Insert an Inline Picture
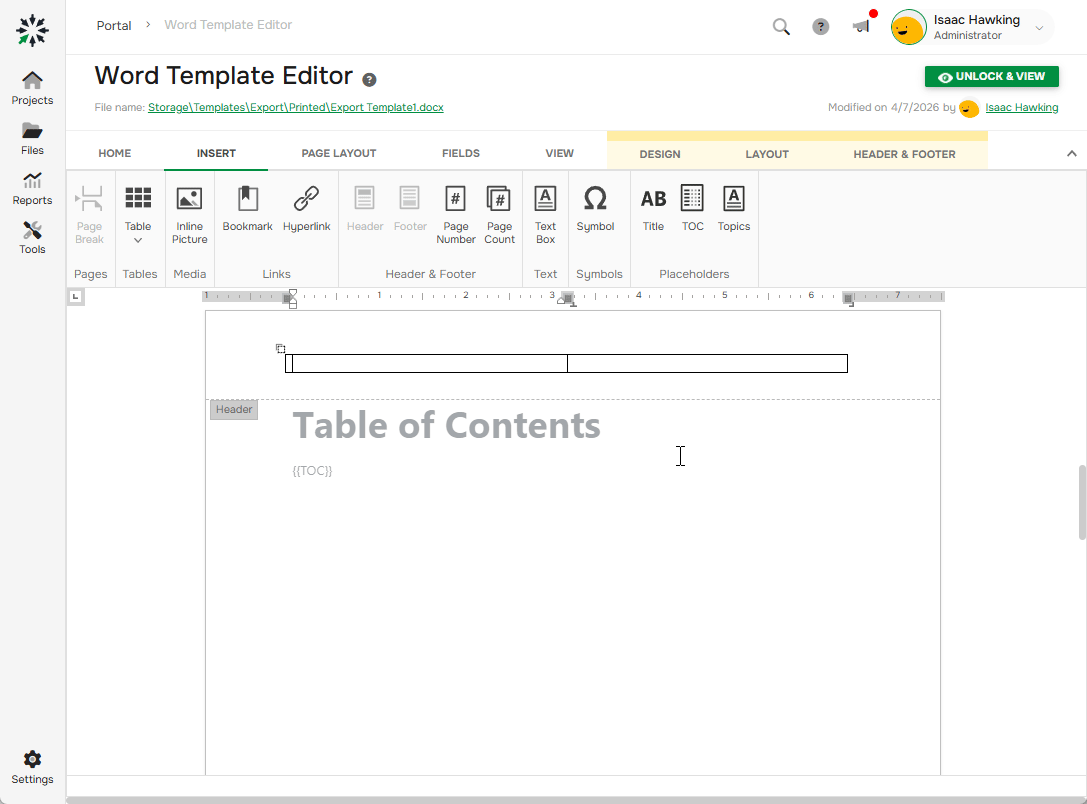 pos(189,215)
